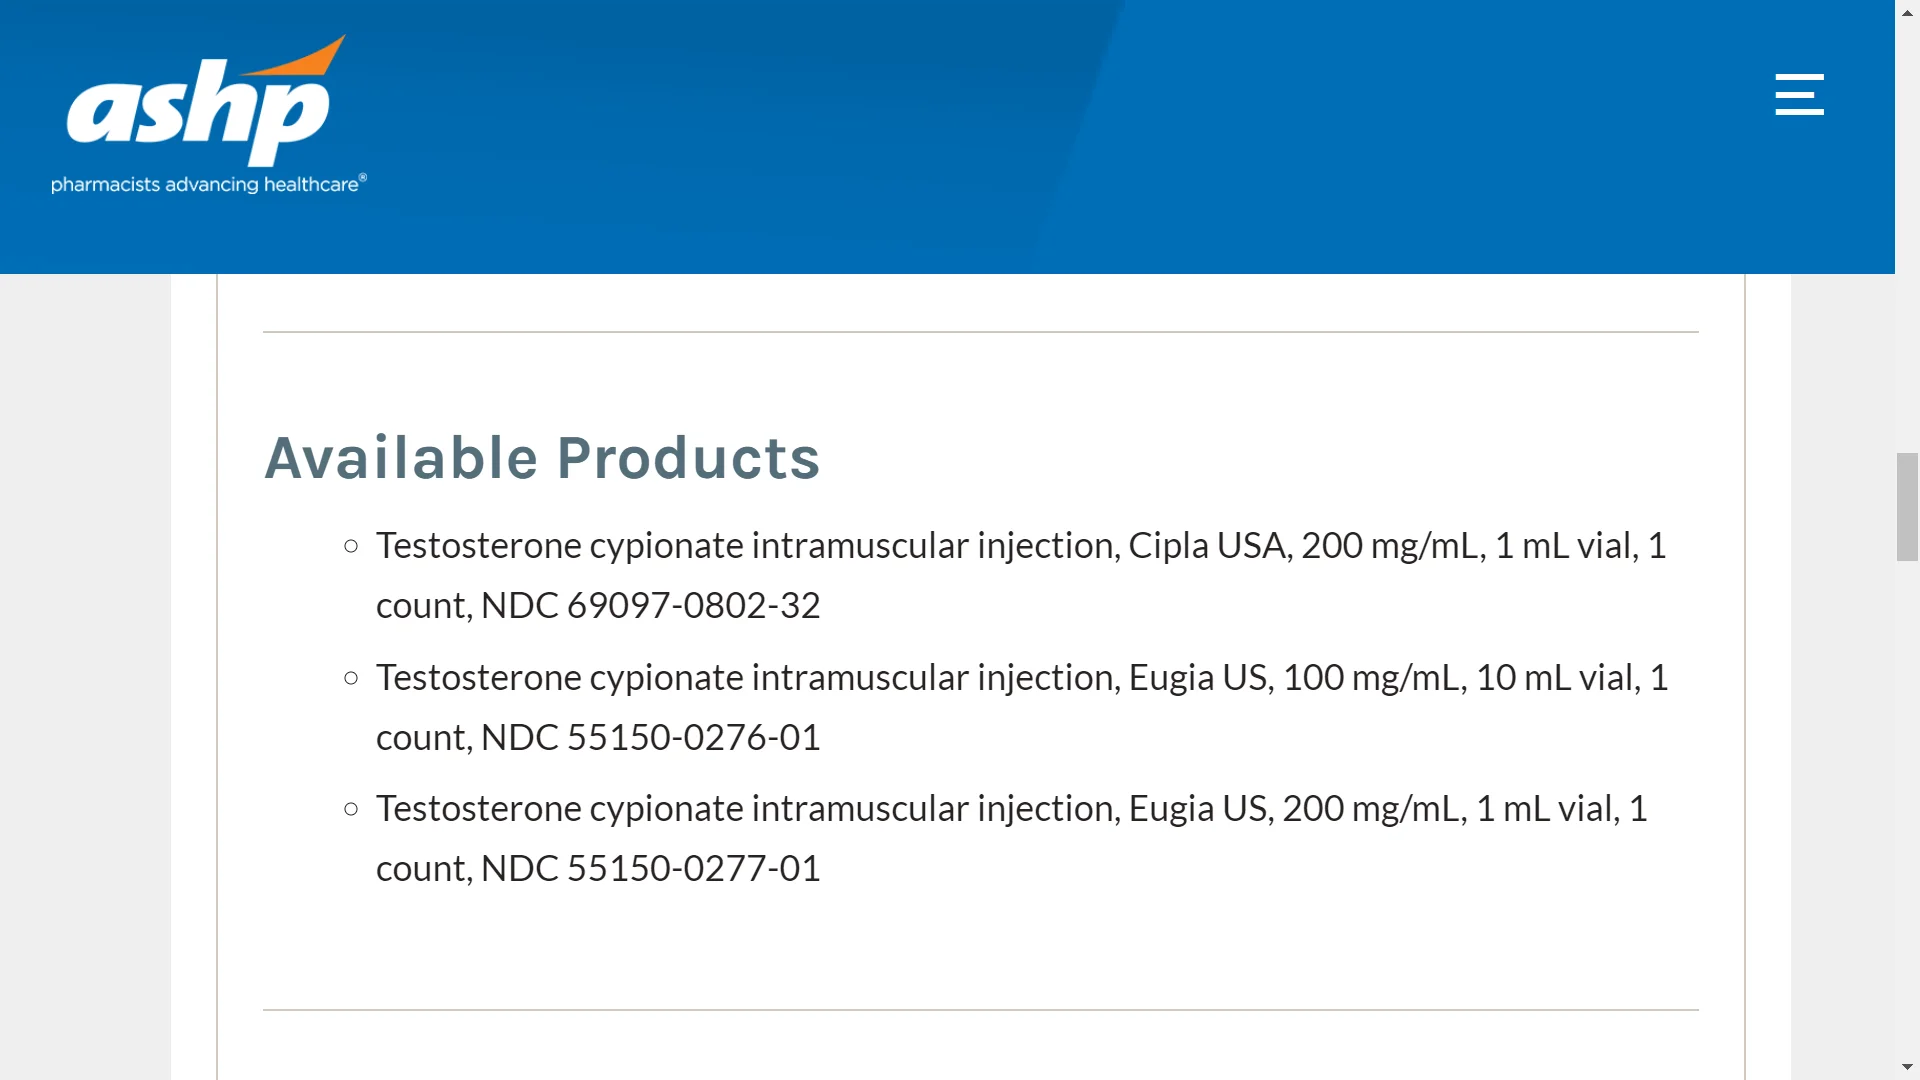The image size is (1920, 1080).
Task: Select the Eugia US 200 mg/mL product text
Action: (1012, 838)
